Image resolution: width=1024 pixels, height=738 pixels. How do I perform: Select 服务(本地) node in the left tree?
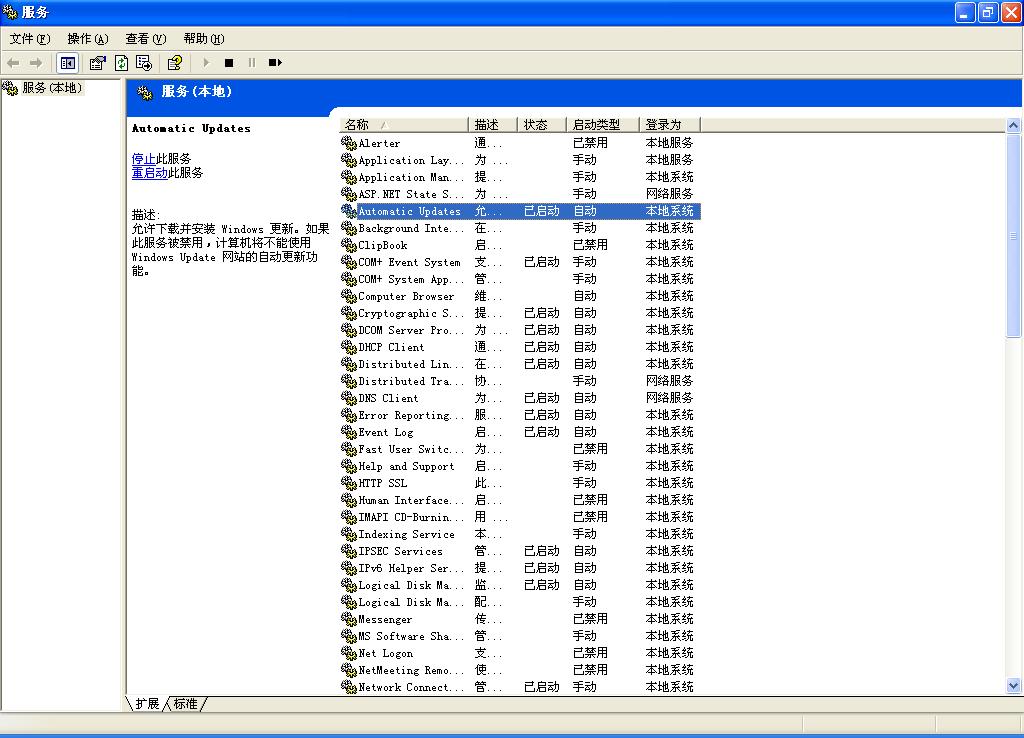pos(52,88)
